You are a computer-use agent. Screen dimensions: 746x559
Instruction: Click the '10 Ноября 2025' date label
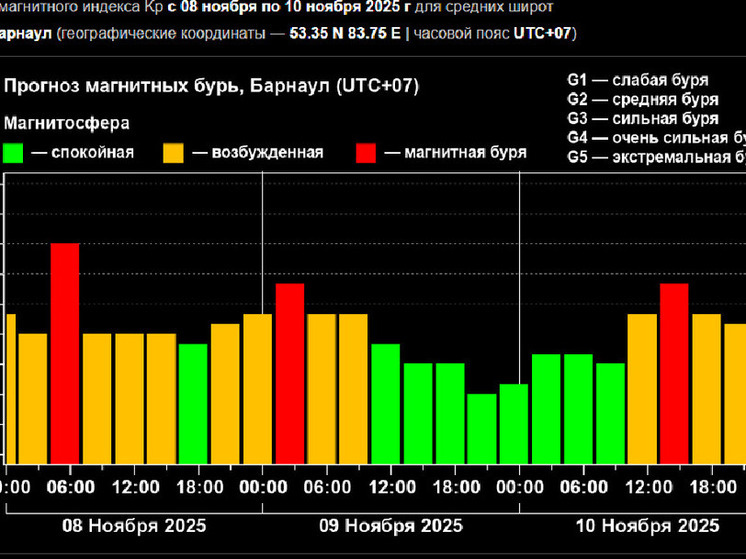[648, 526]
